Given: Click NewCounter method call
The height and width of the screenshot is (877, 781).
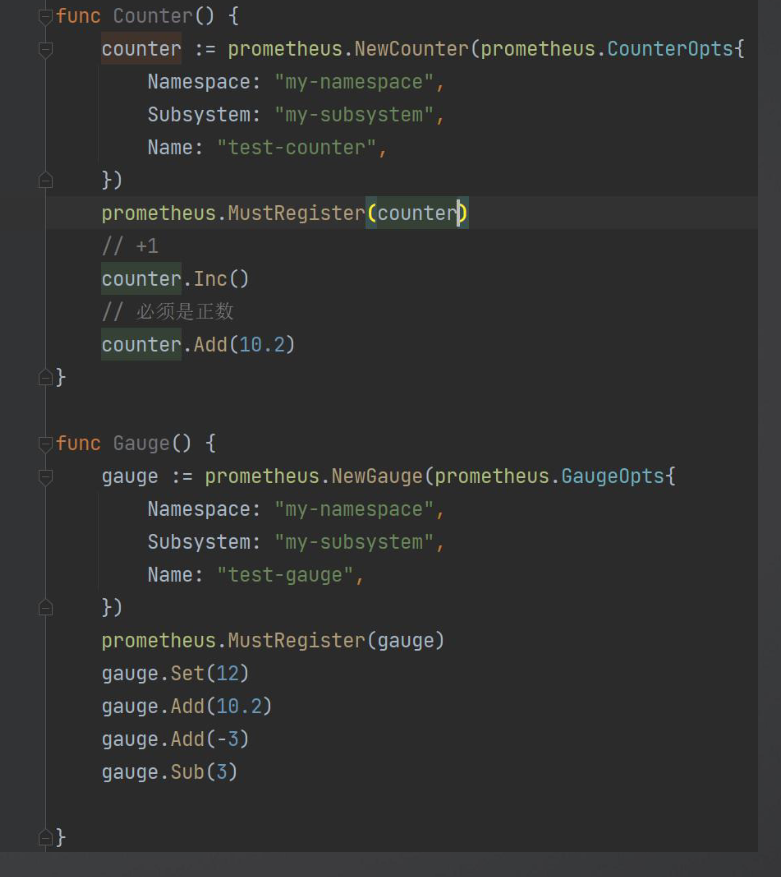Looking at the screenshot, I should (x=411, y=49).
